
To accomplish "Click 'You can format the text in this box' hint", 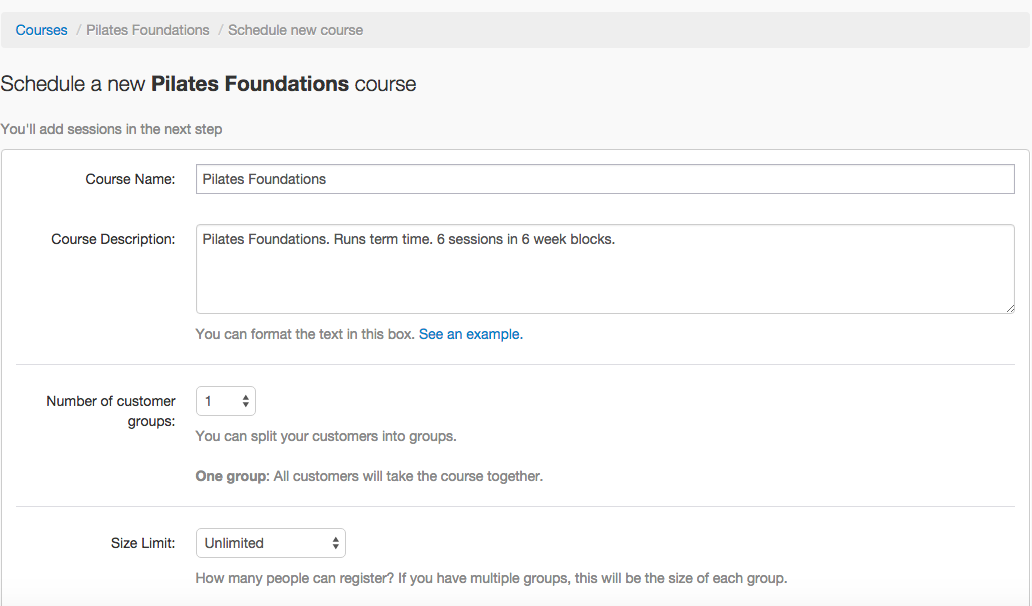I will 304,334.
